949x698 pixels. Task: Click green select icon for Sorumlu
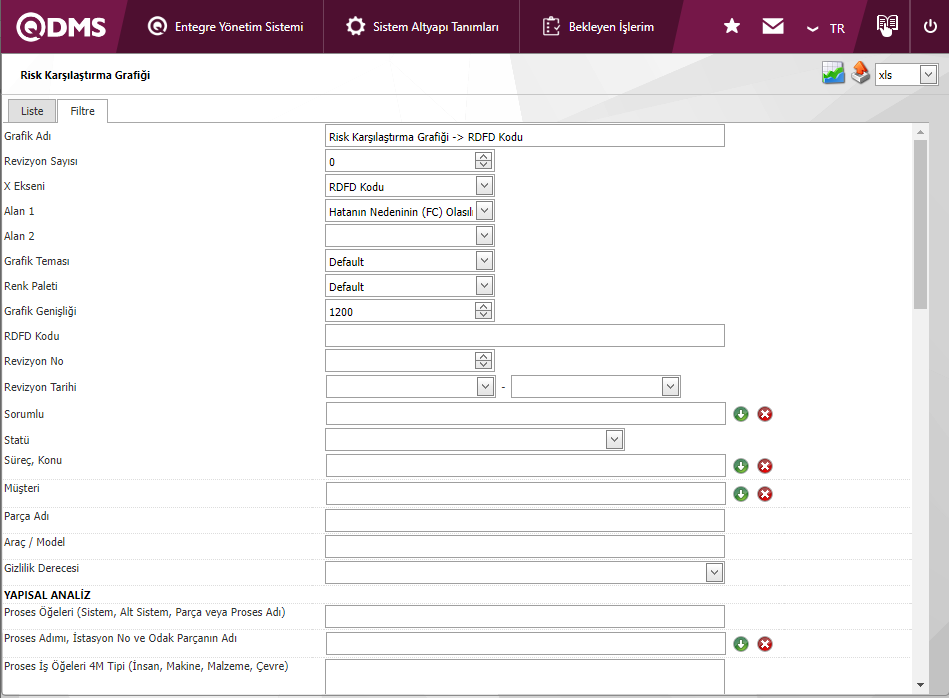pyautogui.click(x=741, y=414)
